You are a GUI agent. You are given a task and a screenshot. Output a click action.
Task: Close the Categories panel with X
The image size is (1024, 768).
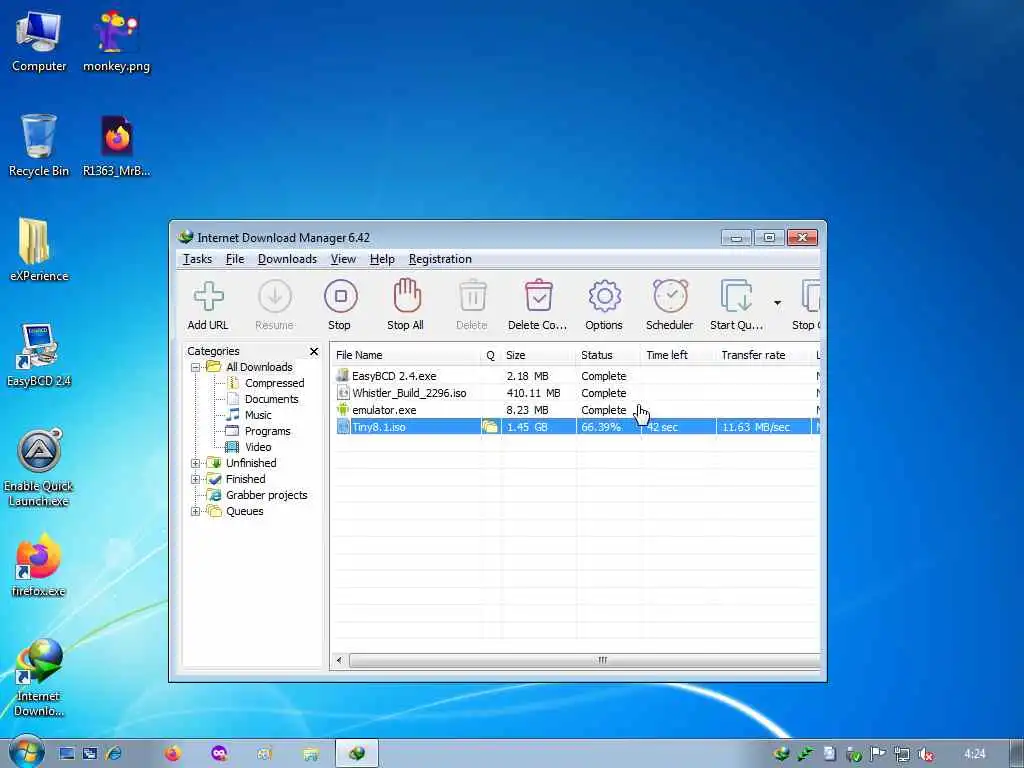pyautogui.click(x=314, y=351)
